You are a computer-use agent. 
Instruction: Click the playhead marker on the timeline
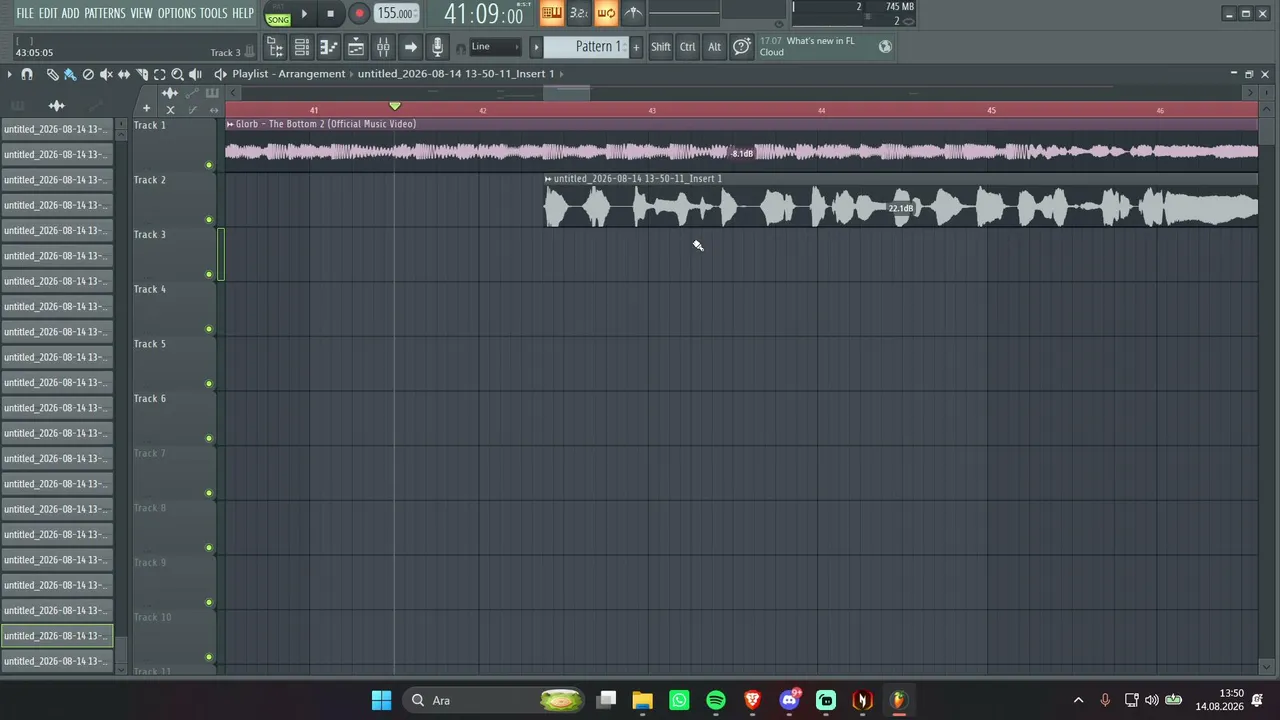click(x=395, y=106)
